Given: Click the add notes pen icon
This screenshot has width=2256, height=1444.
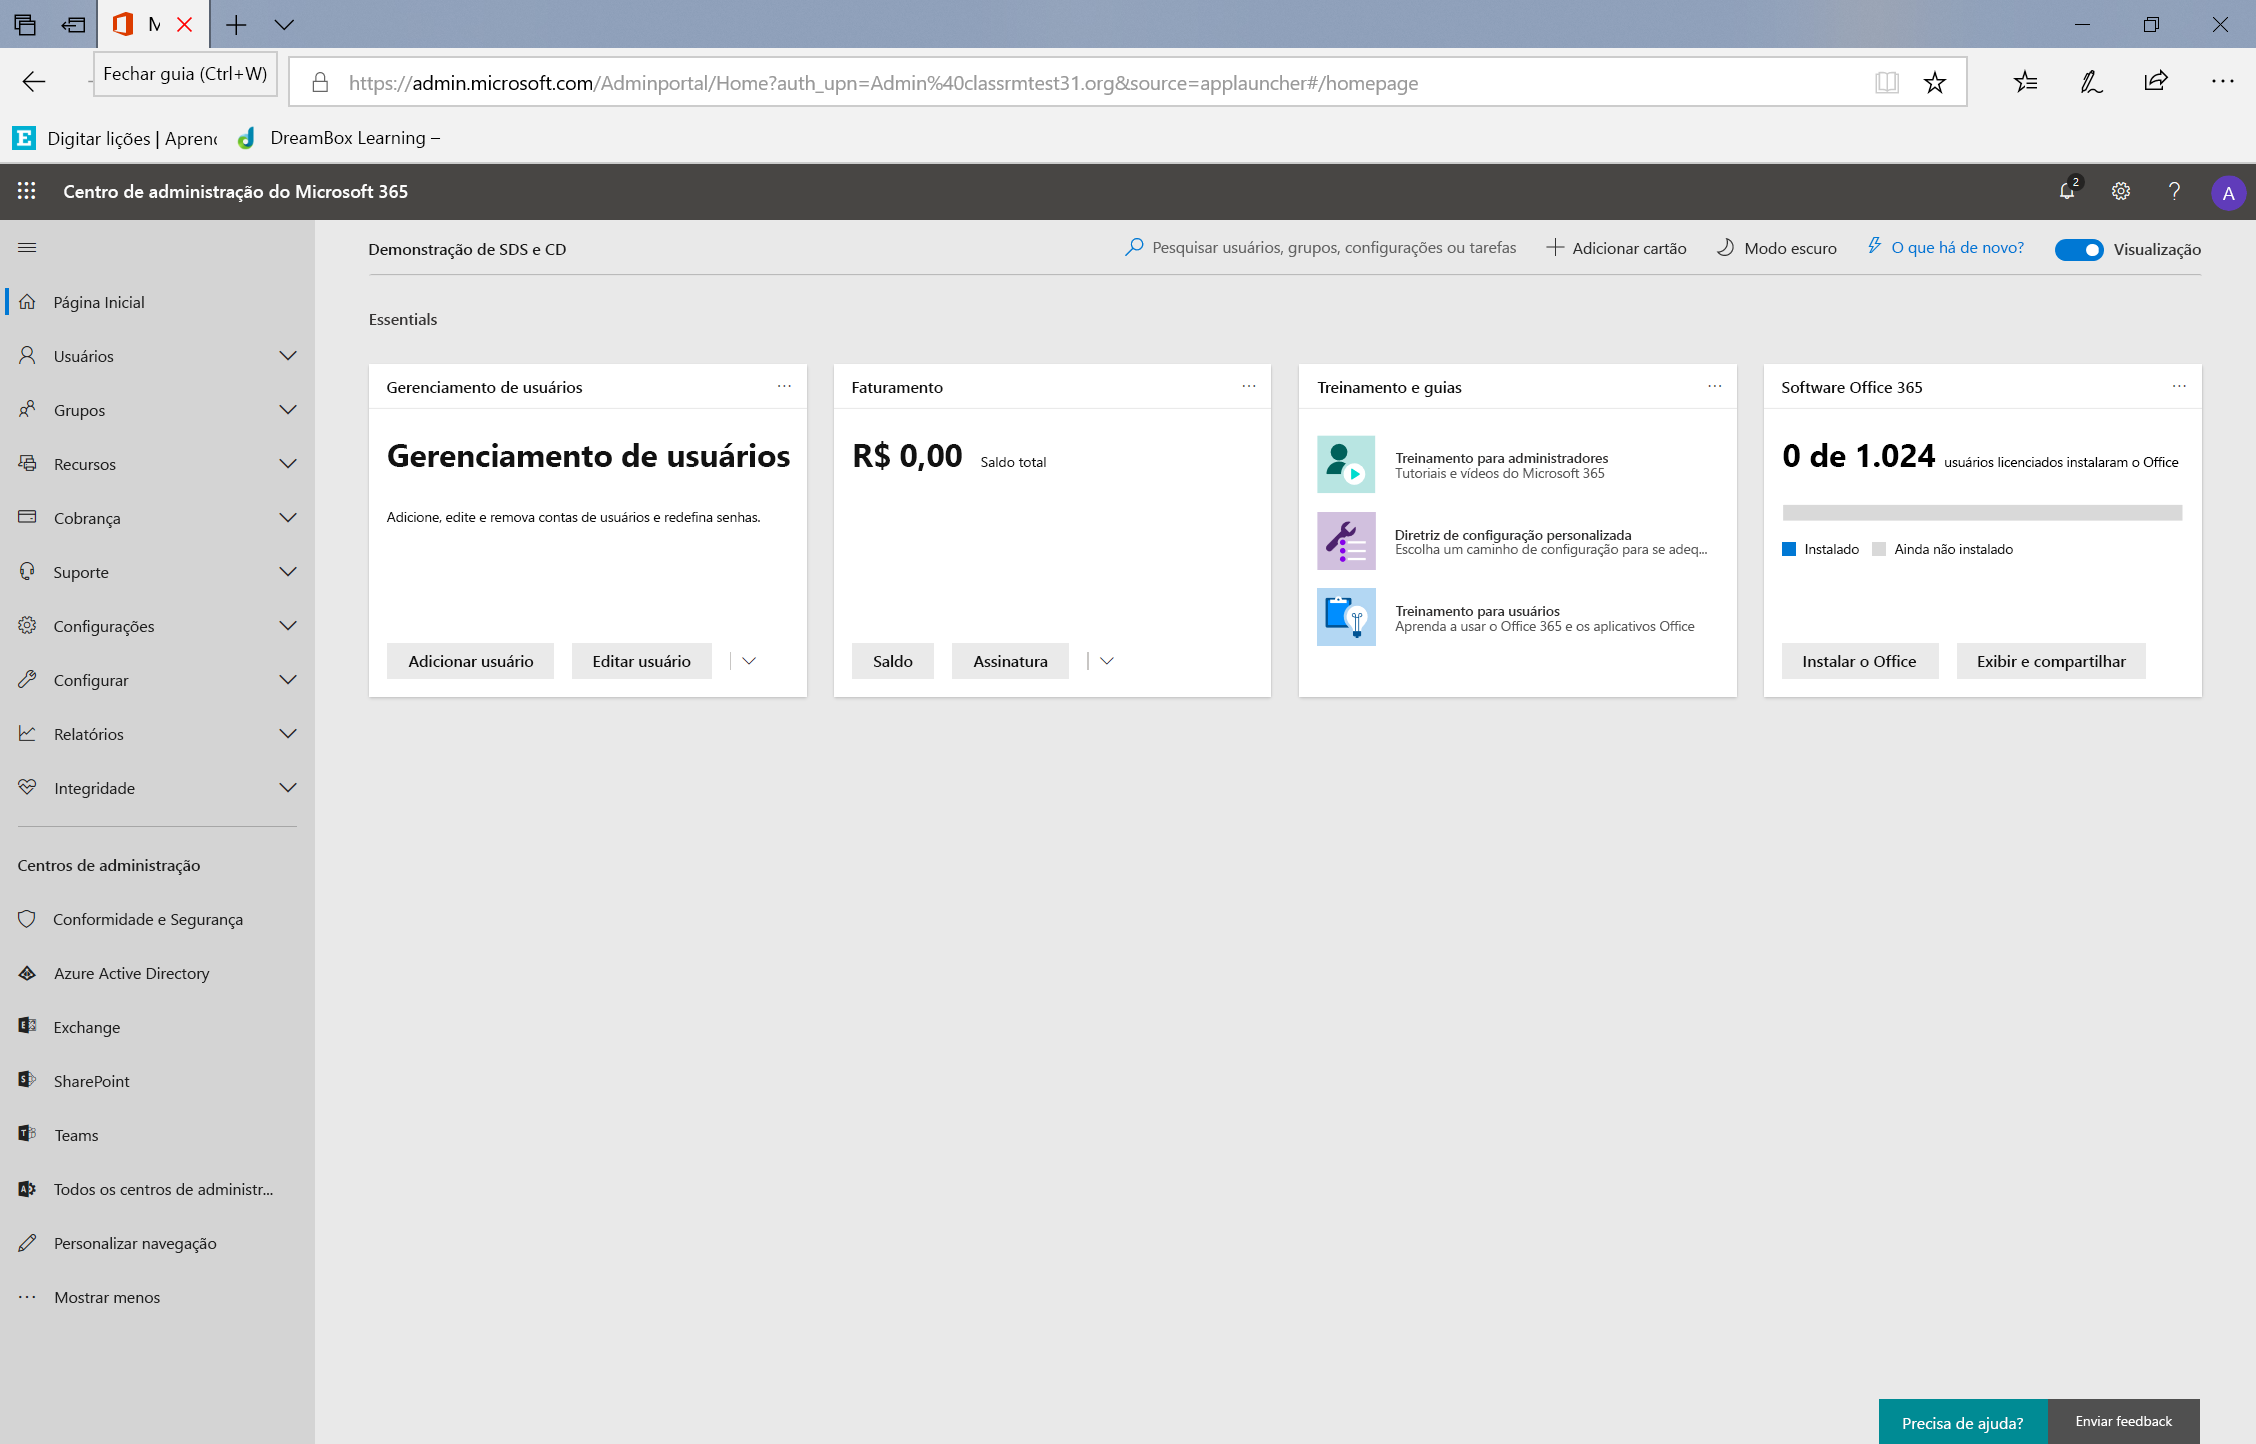Looking at the screenshot, I should (2091, 82).
